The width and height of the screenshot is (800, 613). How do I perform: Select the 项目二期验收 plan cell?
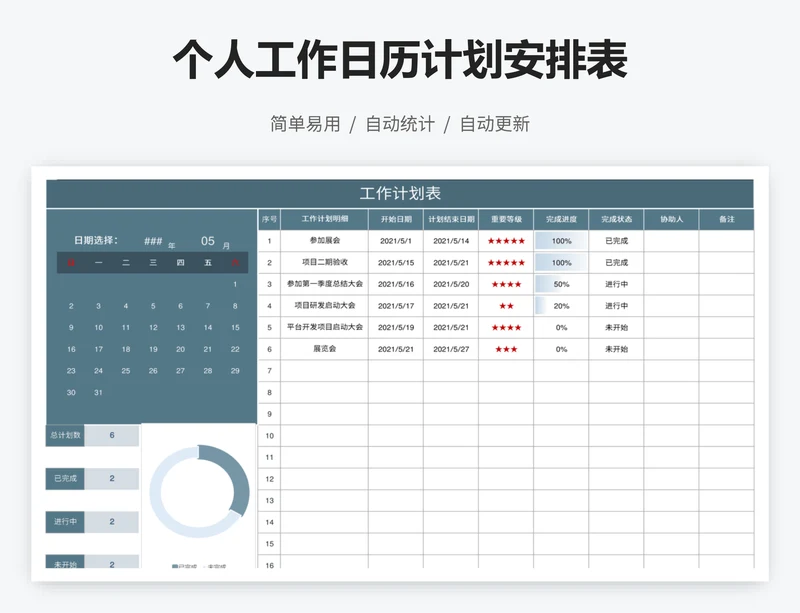[x=324, y=262]
